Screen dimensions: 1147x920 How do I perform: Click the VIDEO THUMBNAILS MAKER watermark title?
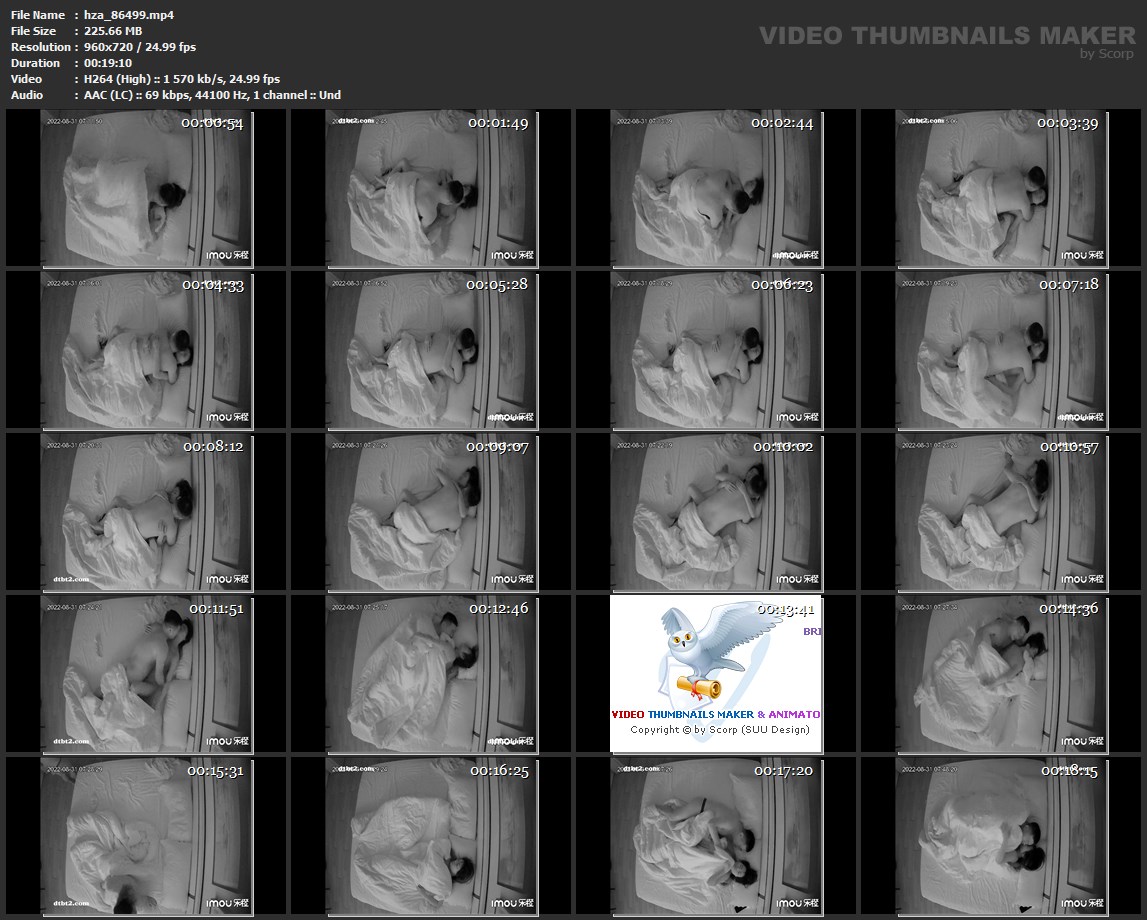coord(946,36)
